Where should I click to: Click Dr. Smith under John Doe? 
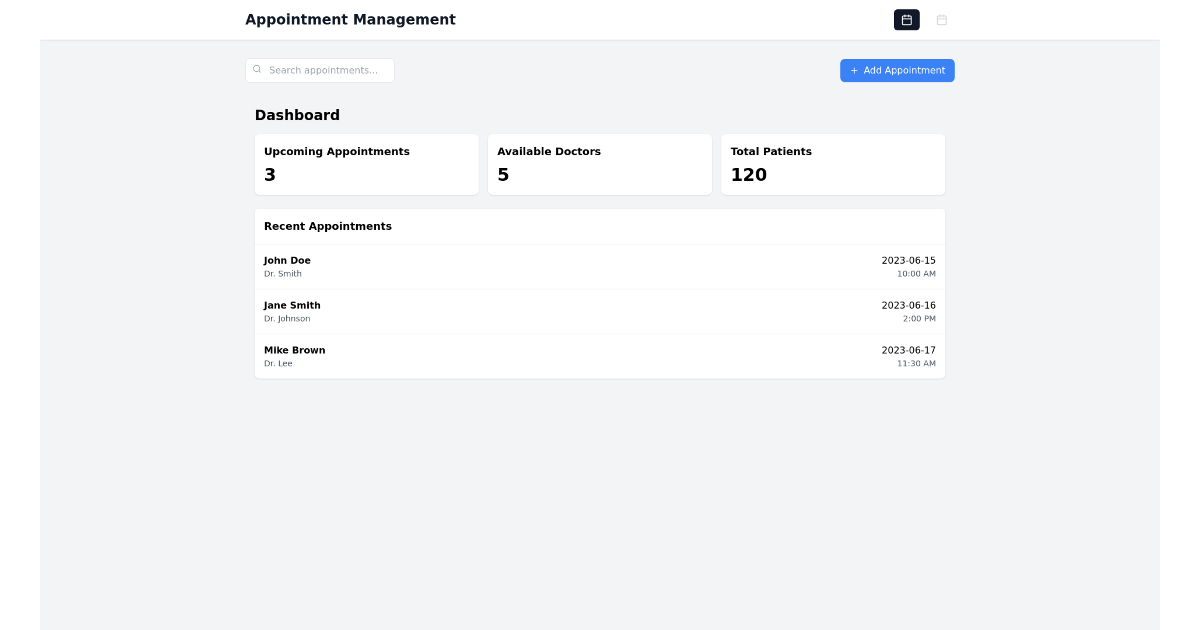pos(283,273)
